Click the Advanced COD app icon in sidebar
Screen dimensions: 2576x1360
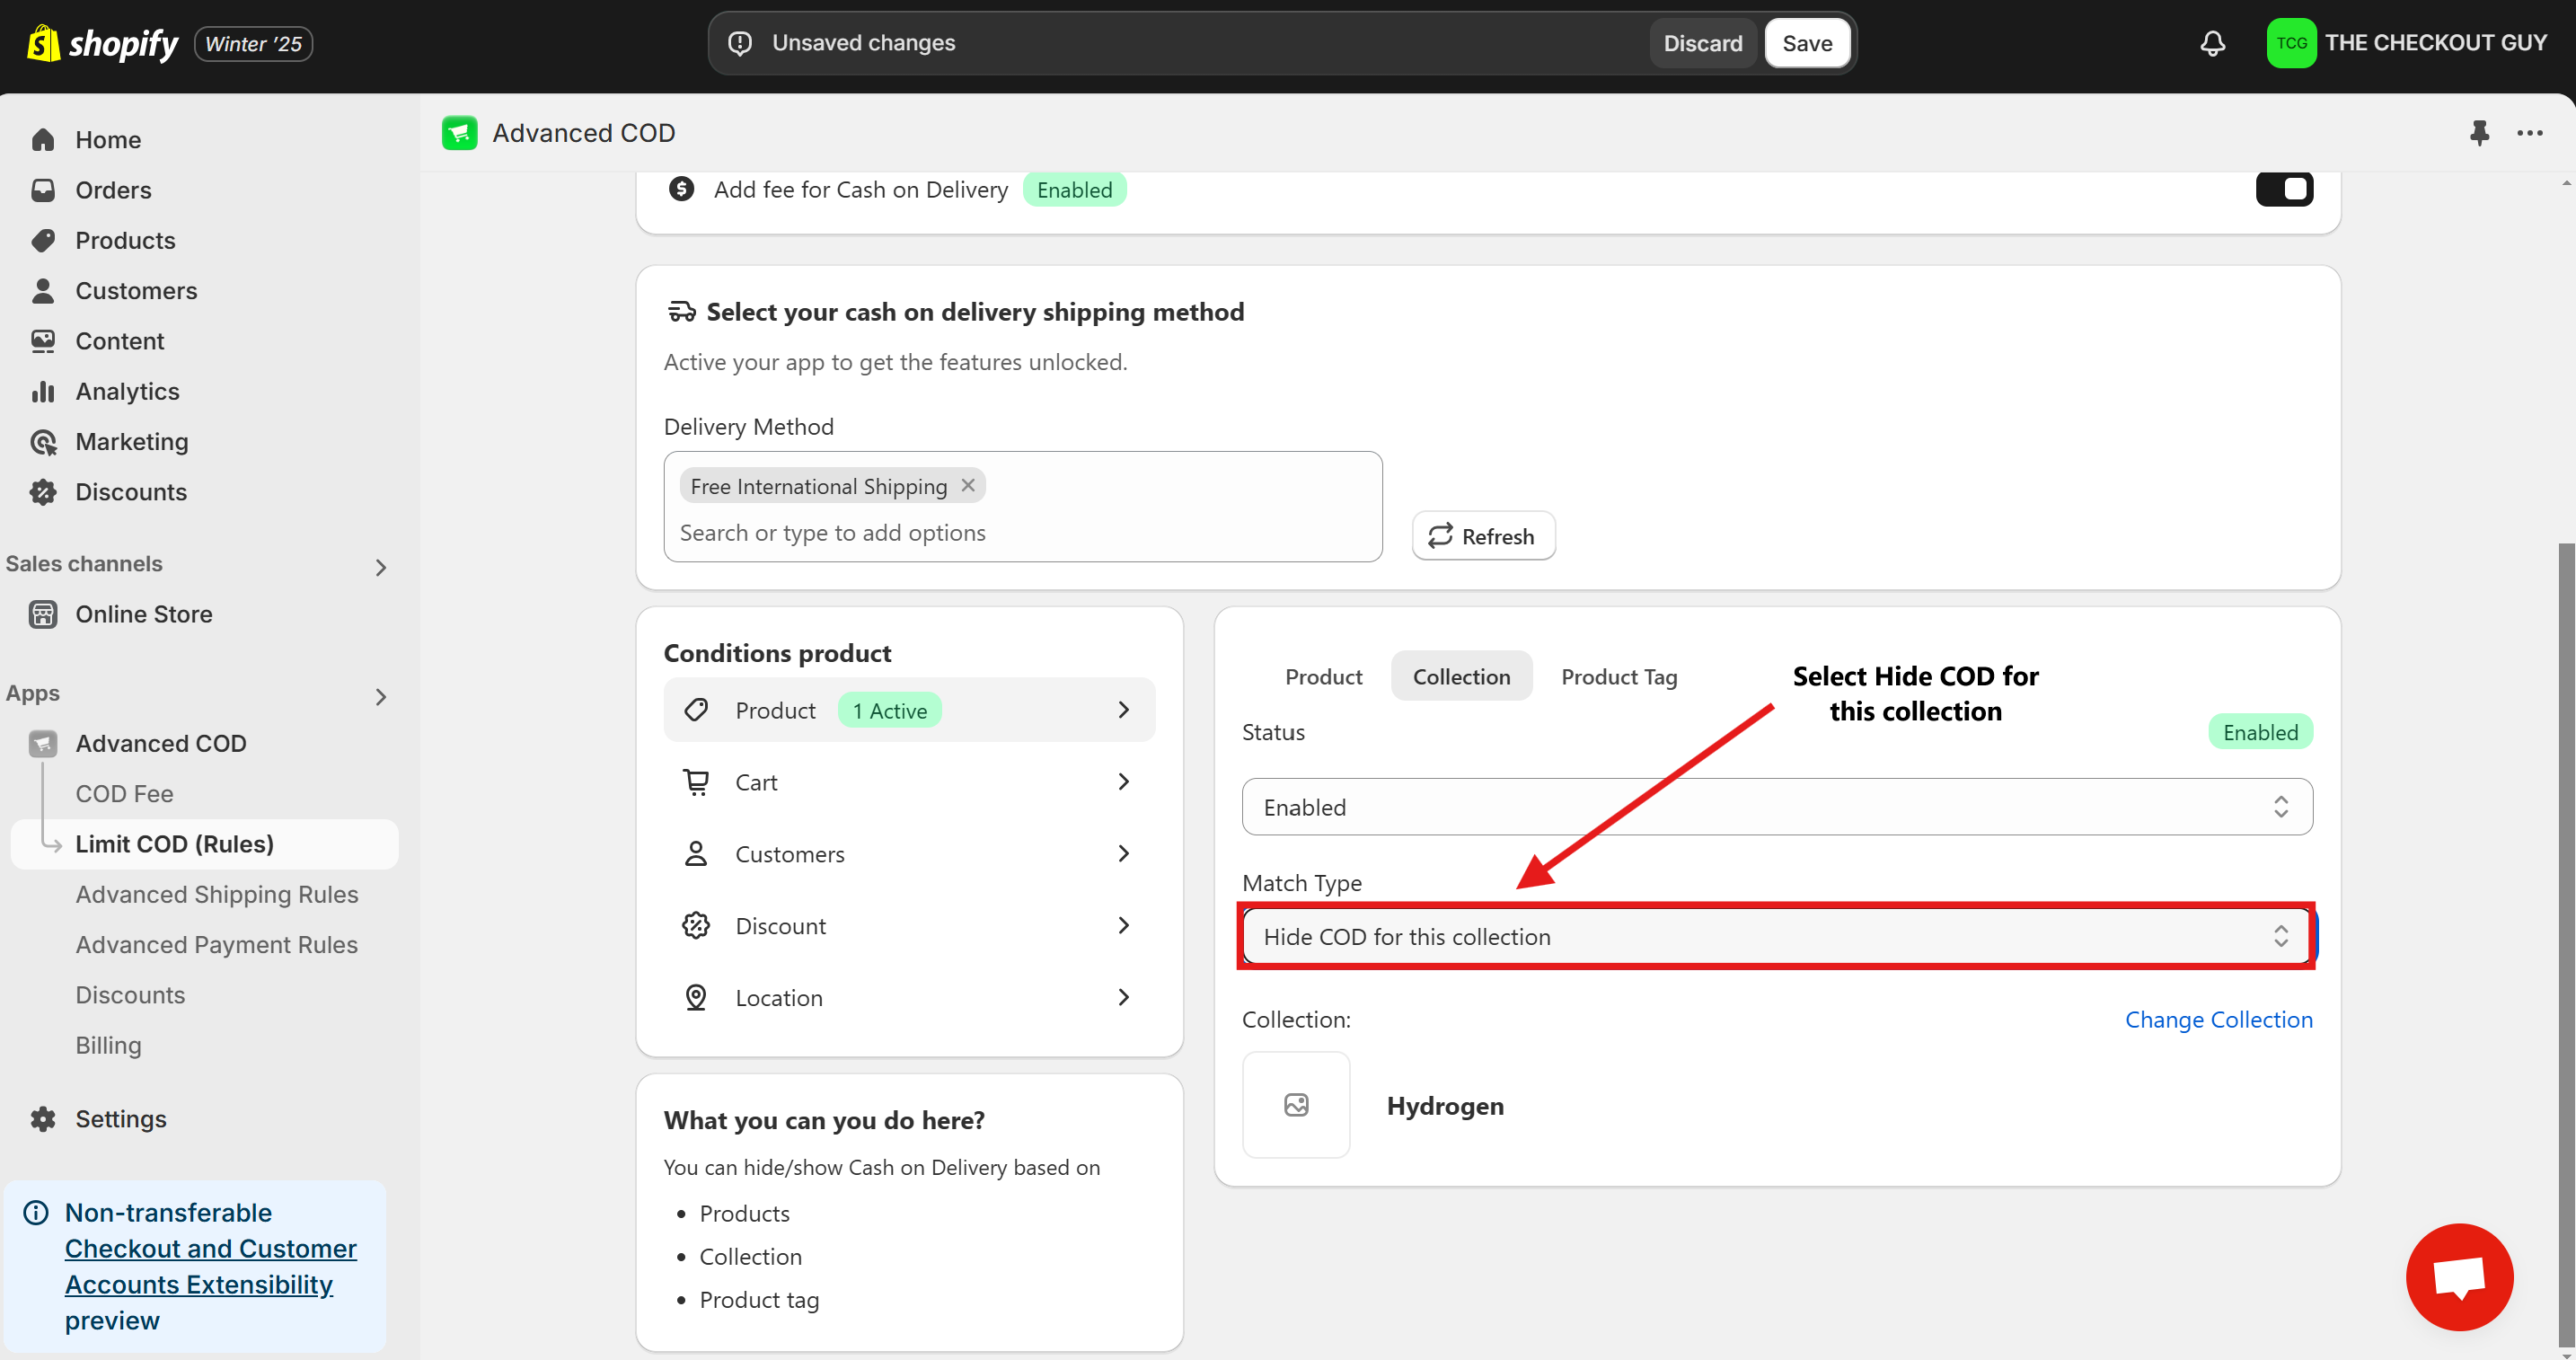tap(43, 743)
